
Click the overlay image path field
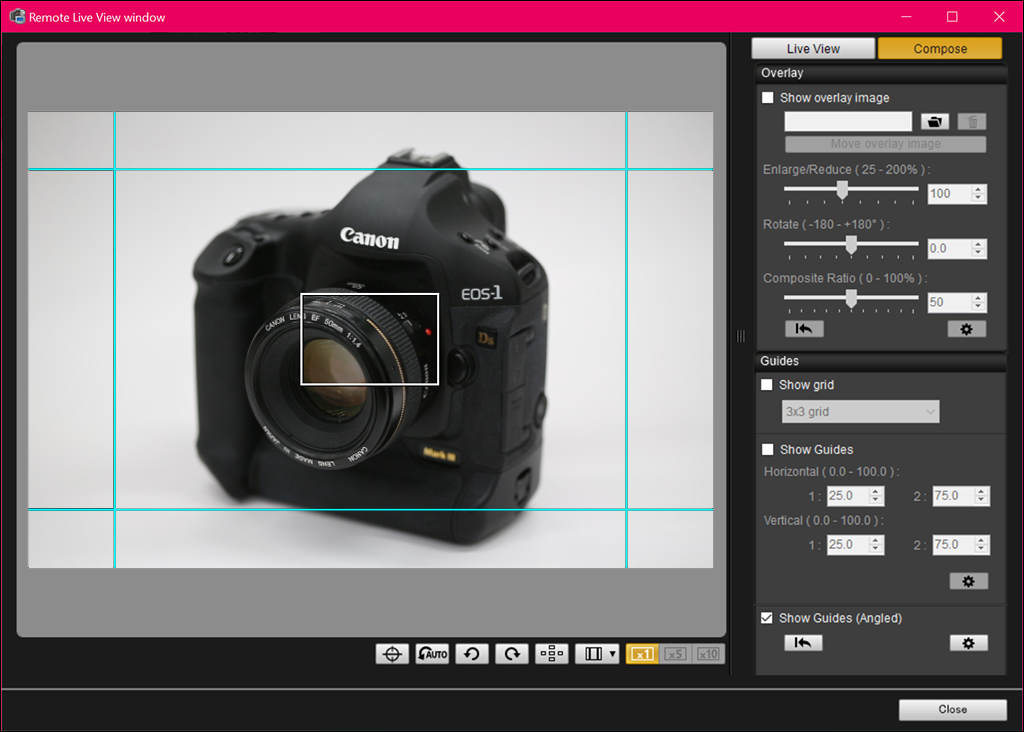click(848, 121)
